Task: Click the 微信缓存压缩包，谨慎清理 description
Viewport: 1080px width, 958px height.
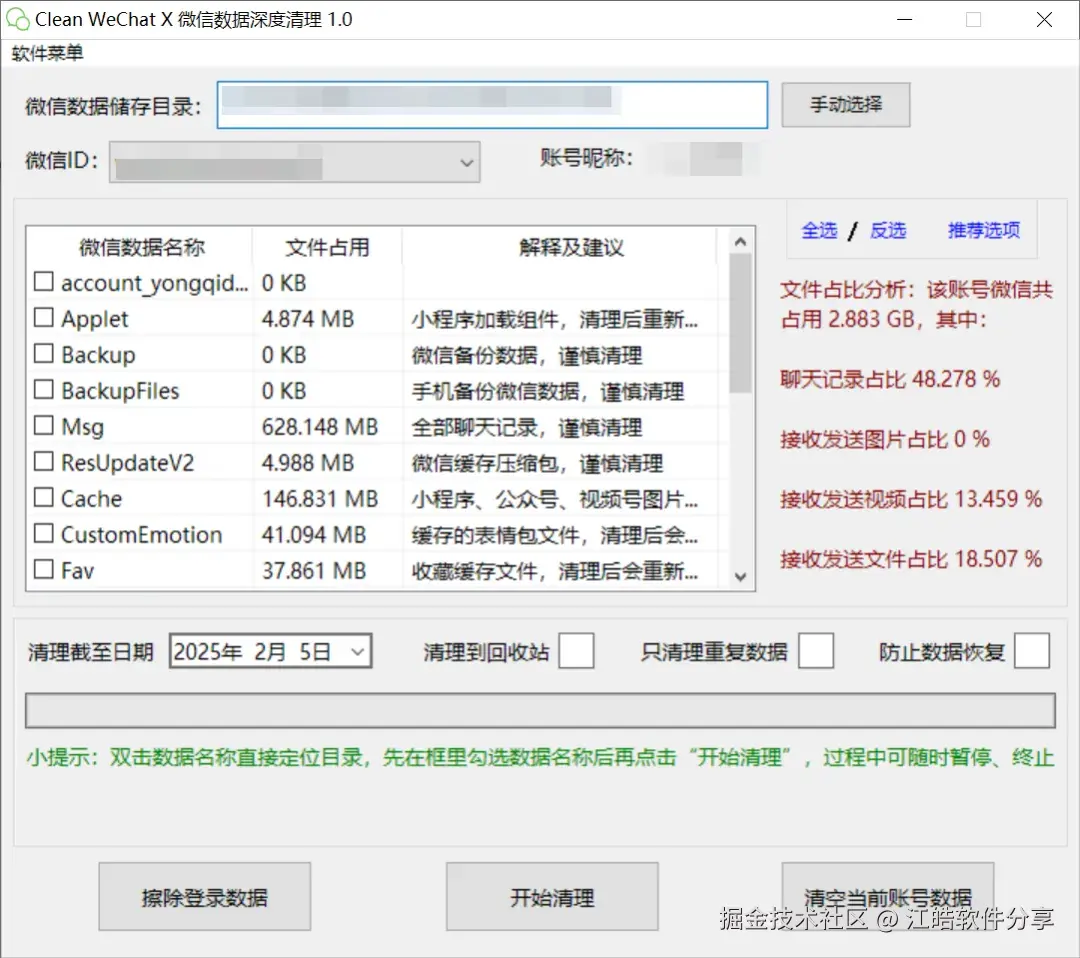Action: [537, 464]
